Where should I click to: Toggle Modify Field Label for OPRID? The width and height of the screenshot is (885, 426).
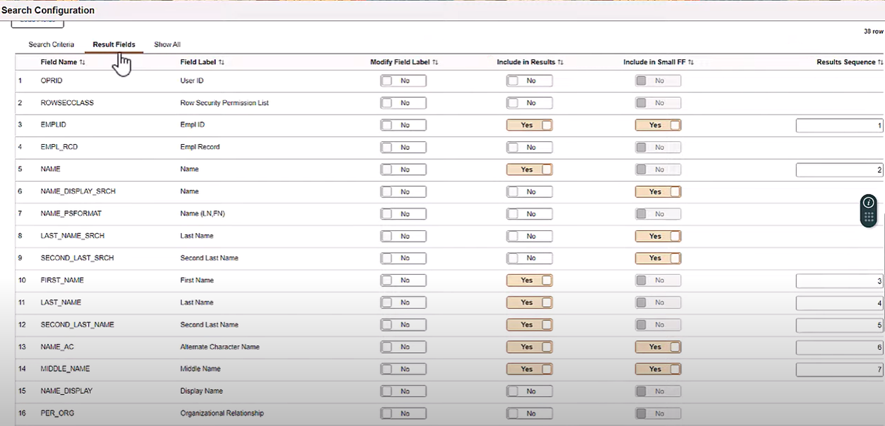pyautogui.click(x=403, y=81)
